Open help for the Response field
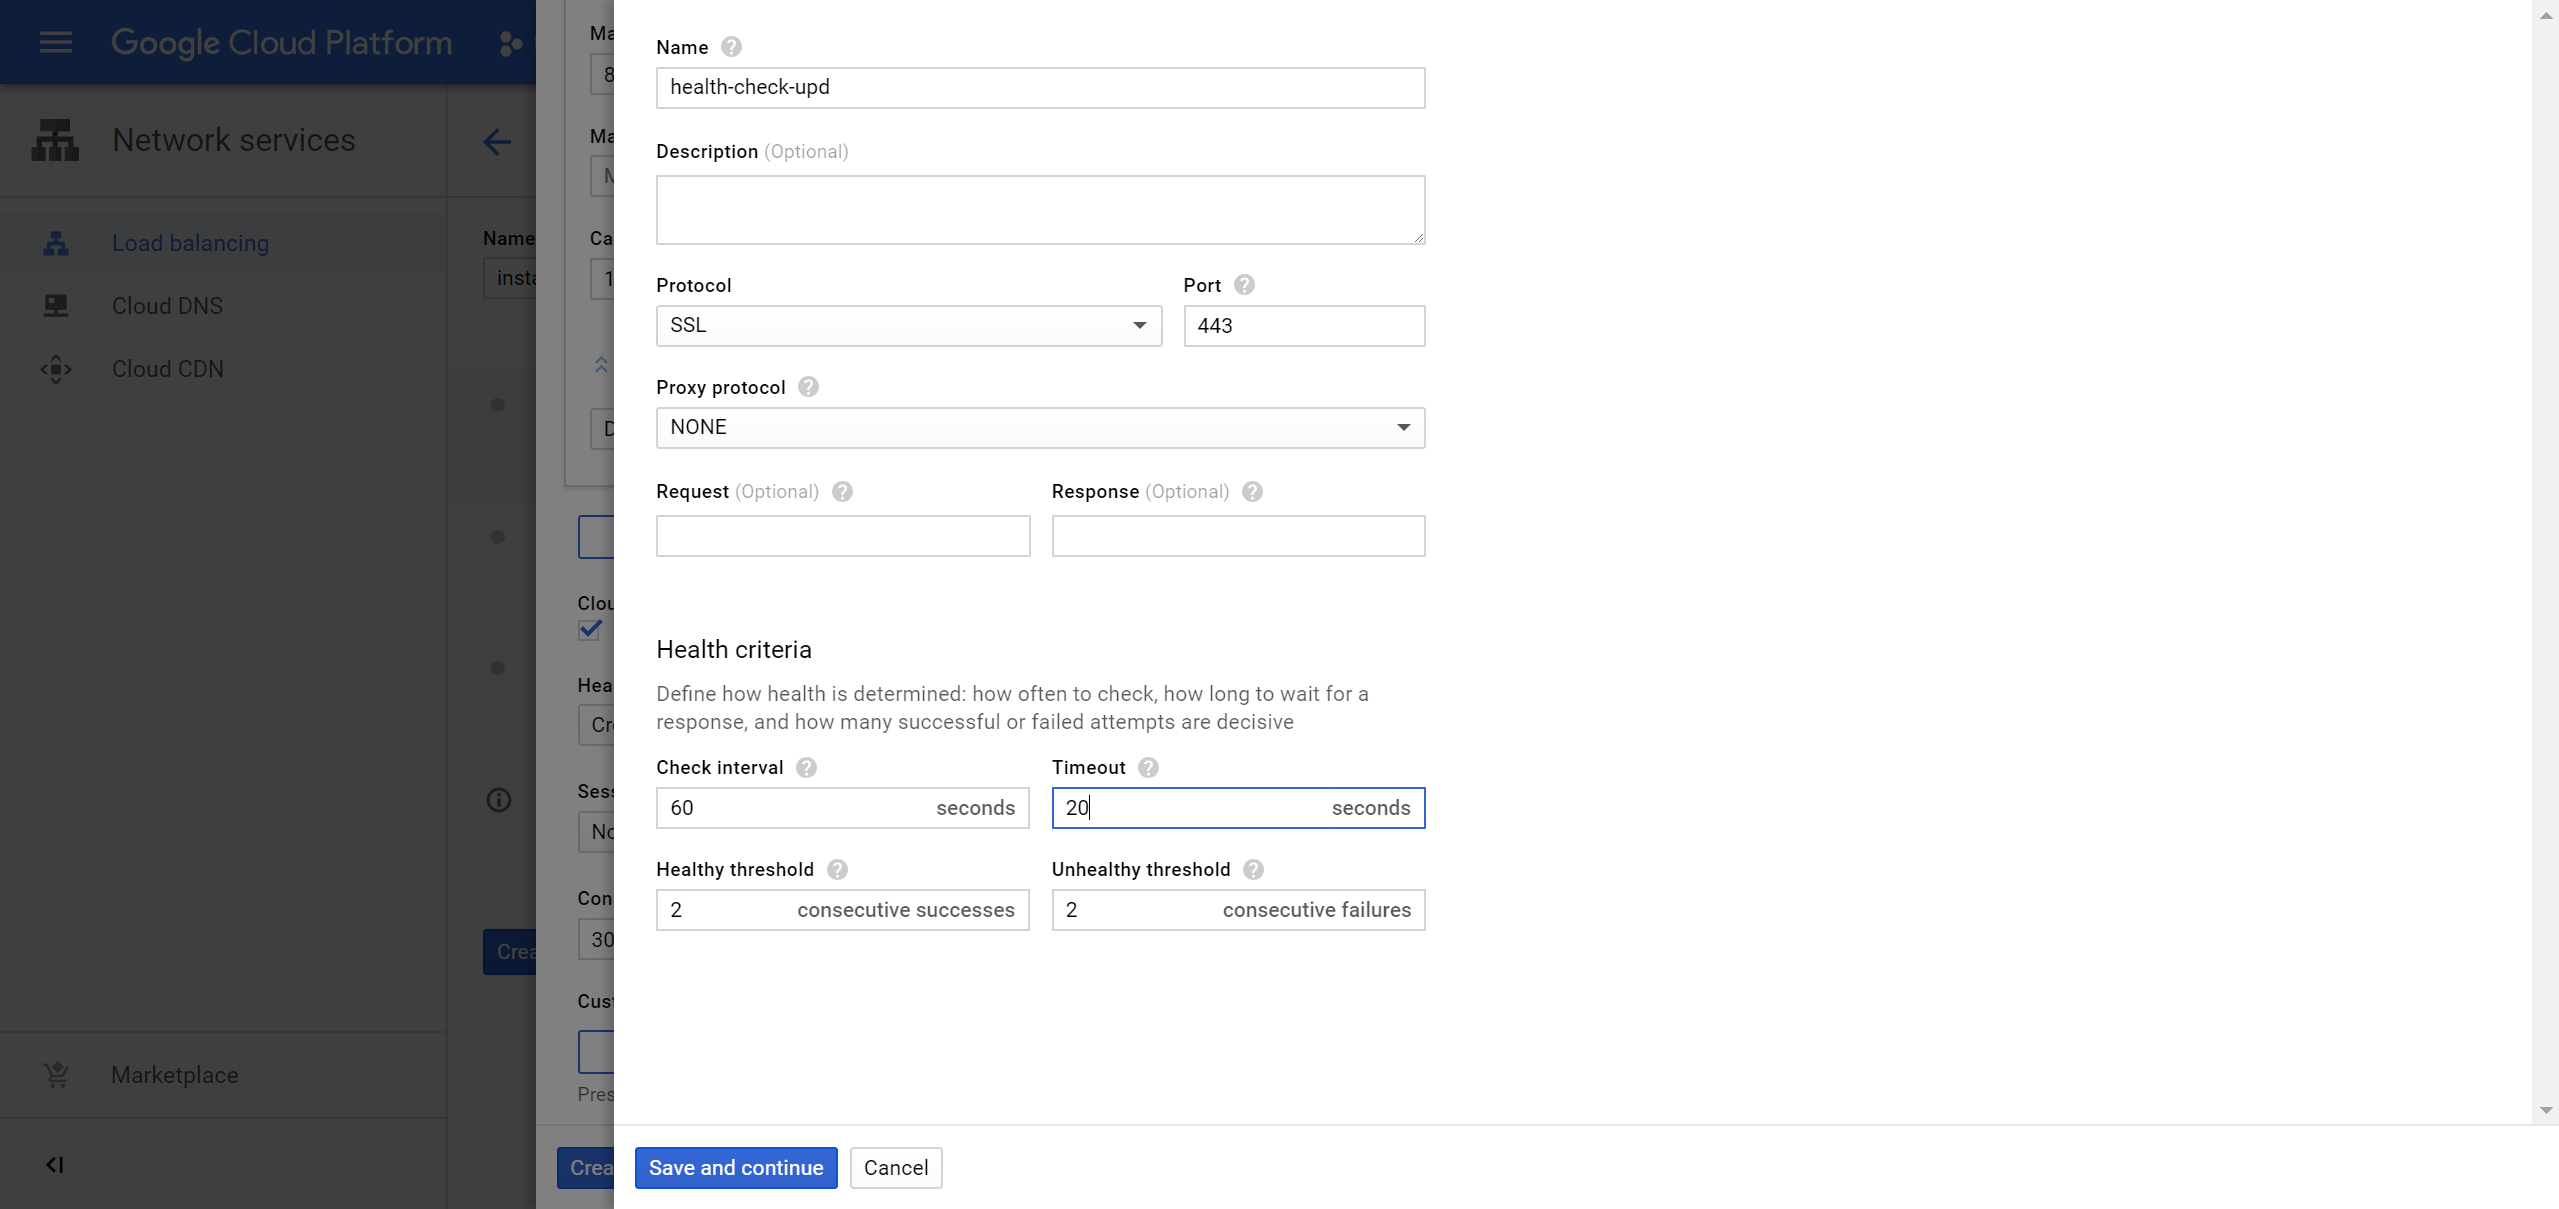The image size is (2559, 1209). pyautogui.click(x=1252, y=492)
